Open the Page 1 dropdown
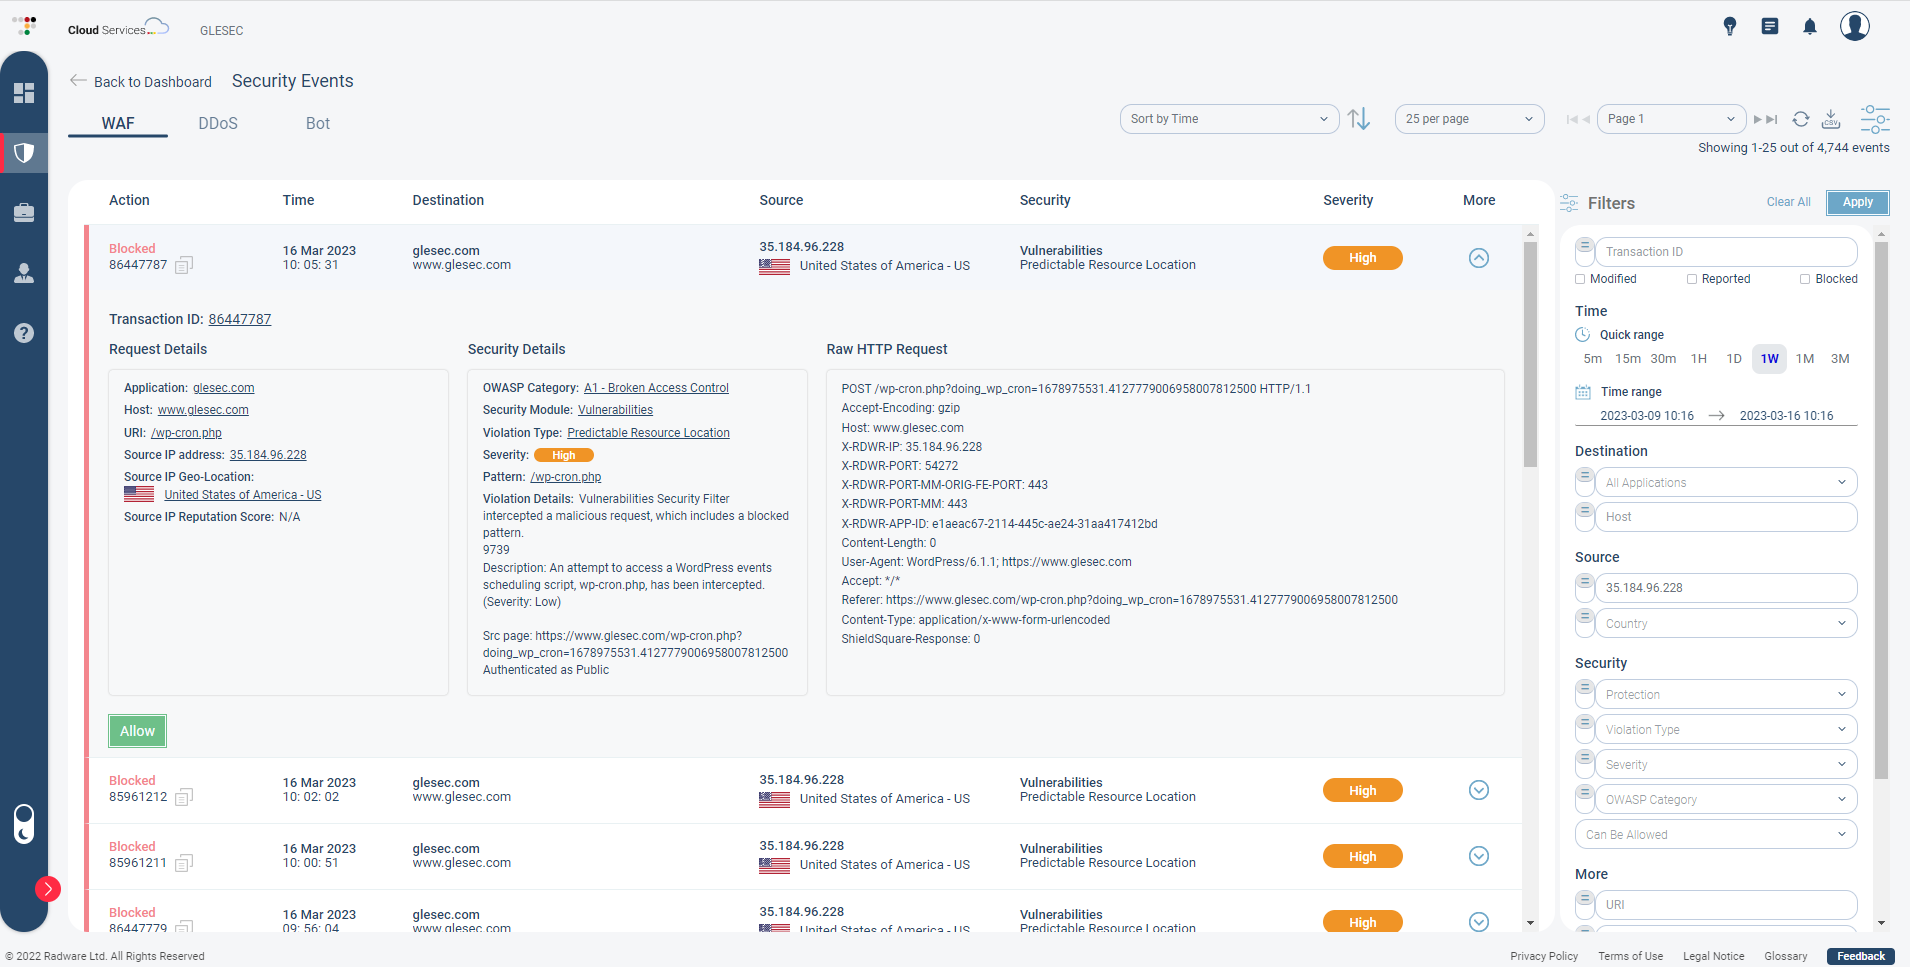This screenshot has width=1910, height=967. click(x=1671, y=119)
